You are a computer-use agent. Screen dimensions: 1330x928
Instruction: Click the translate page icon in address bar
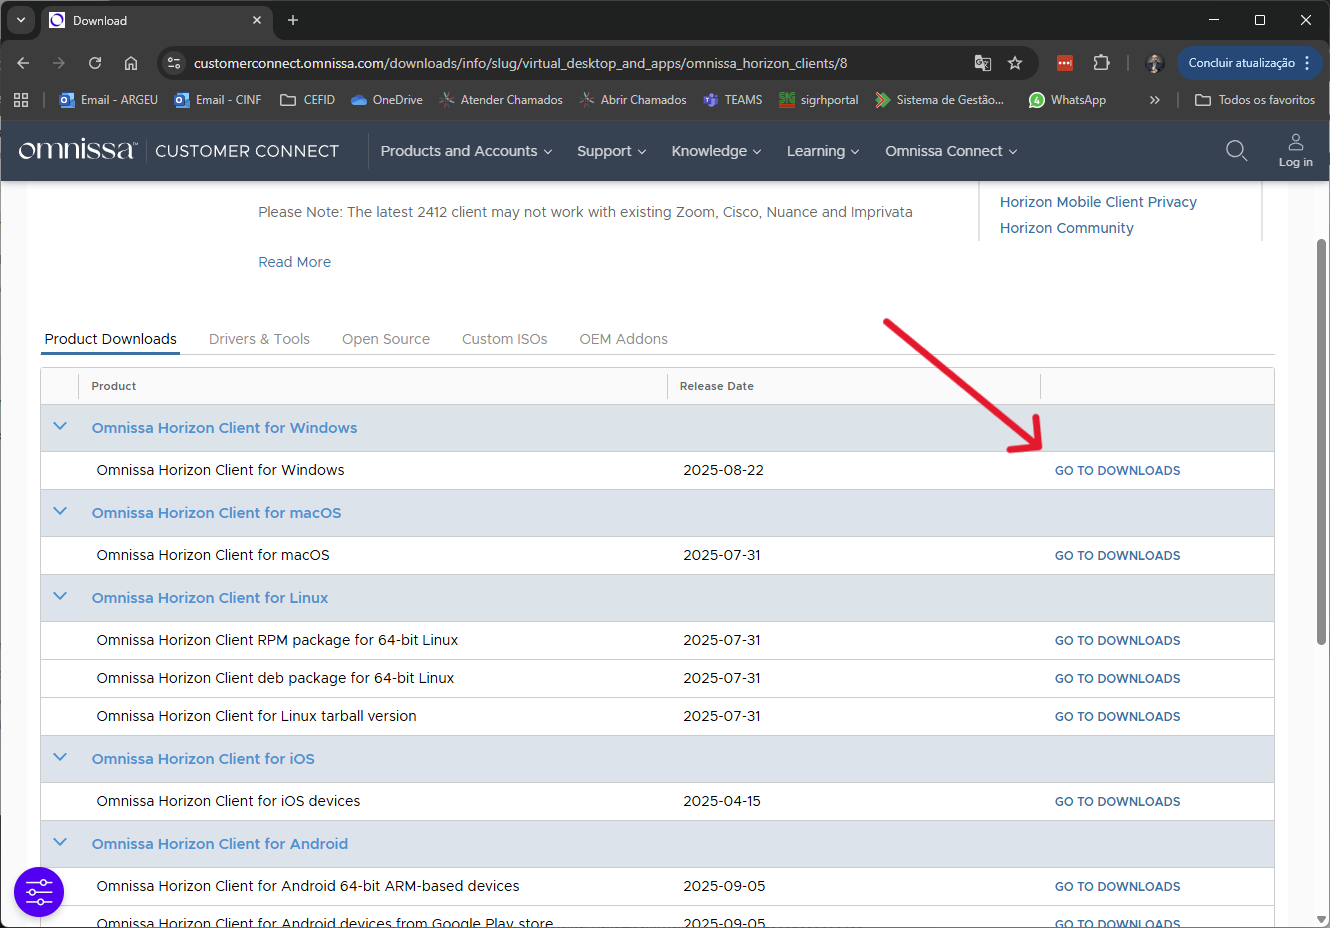point(983,63)
